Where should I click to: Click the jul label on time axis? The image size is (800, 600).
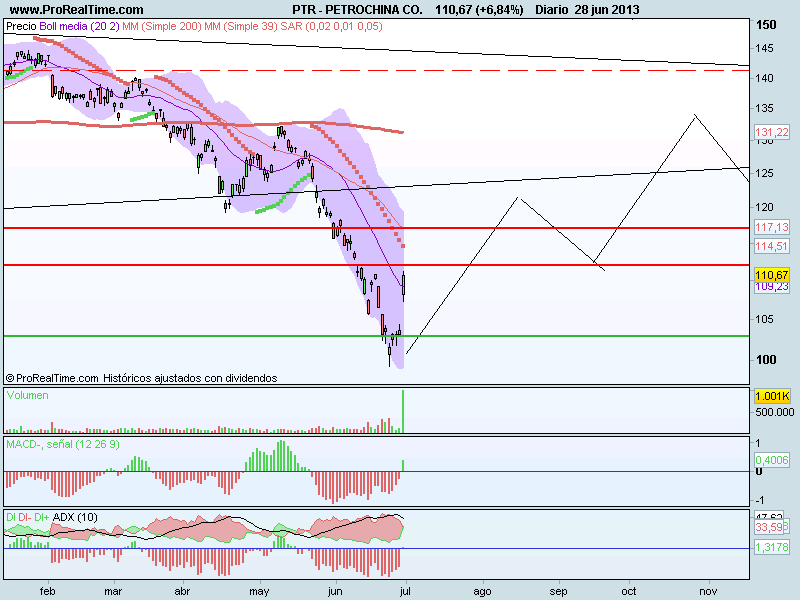[x=405, y=592]
